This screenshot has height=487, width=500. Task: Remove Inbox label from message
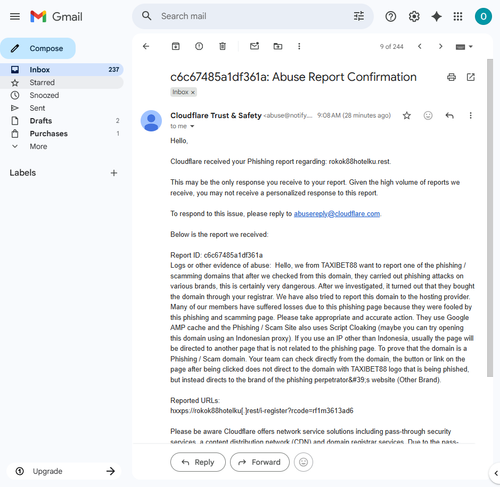tap(193, 92)
